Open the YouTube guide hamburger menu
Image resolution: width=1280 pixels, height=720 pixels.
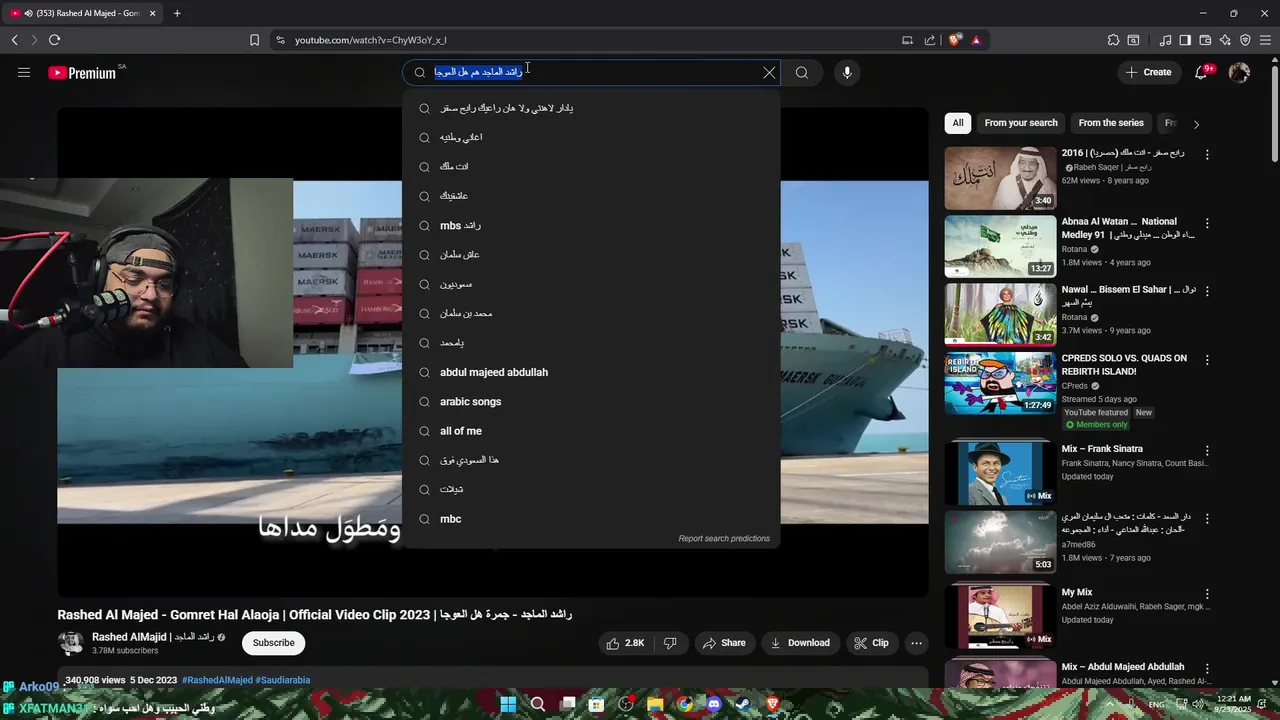(x=24, y=72)
